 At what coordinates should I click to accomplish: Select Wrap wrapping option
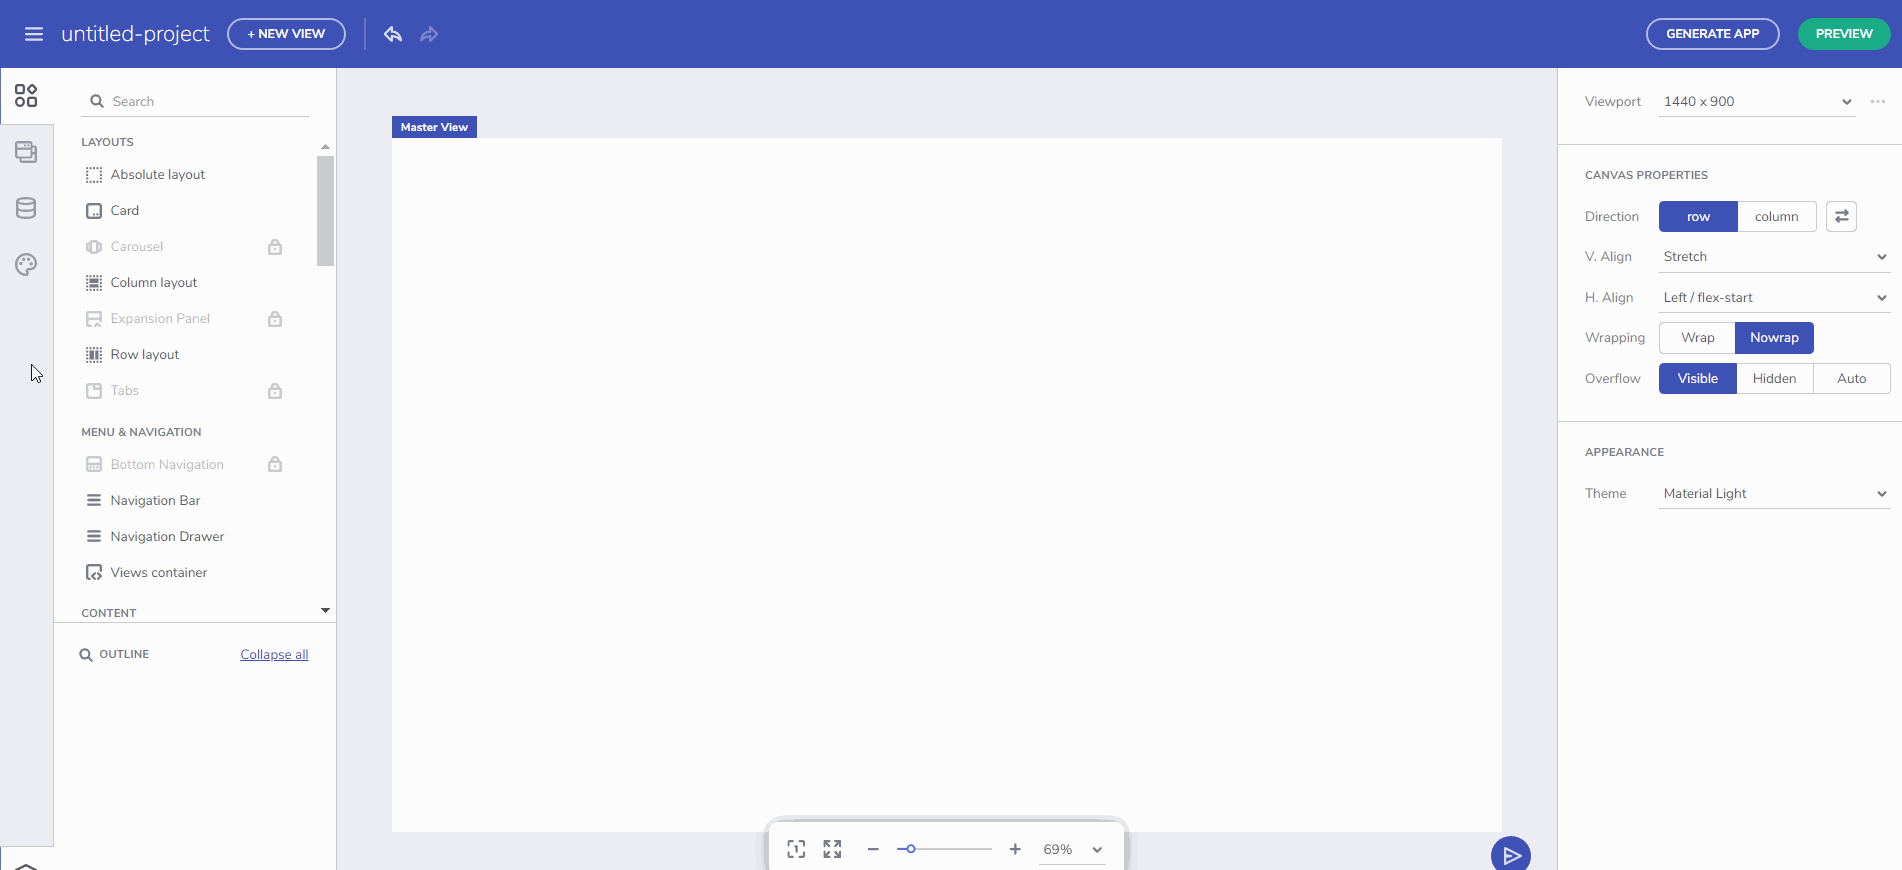(x=1697, y=338)
